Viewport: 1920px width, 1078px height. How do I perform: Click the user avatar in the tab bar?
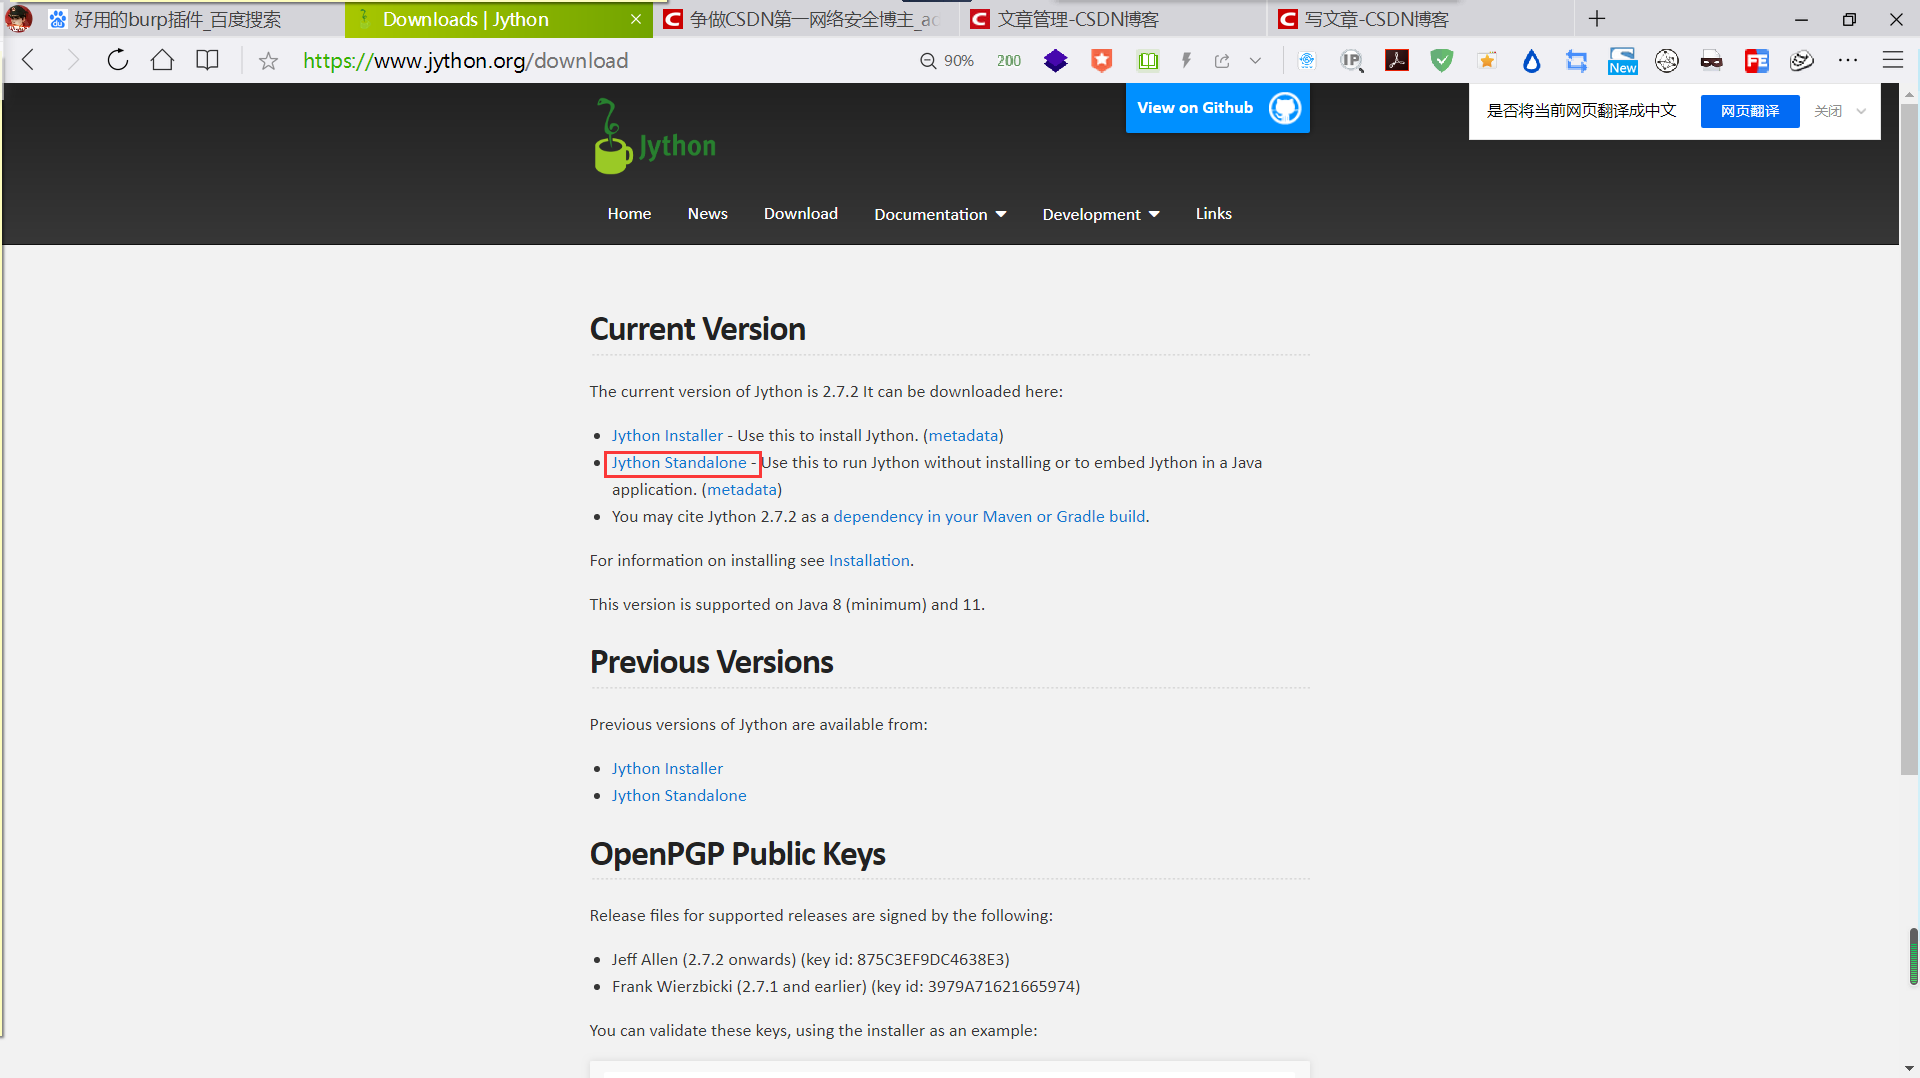pyautogui.click(x=19, y=19)
